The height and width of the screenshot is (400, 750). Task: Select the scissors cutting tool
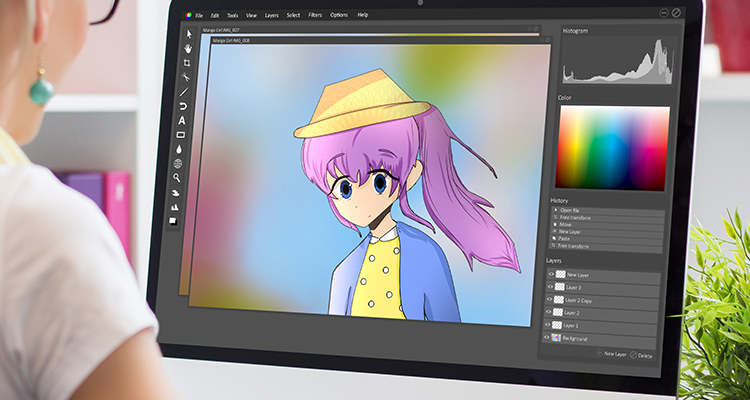coord(186,77)
